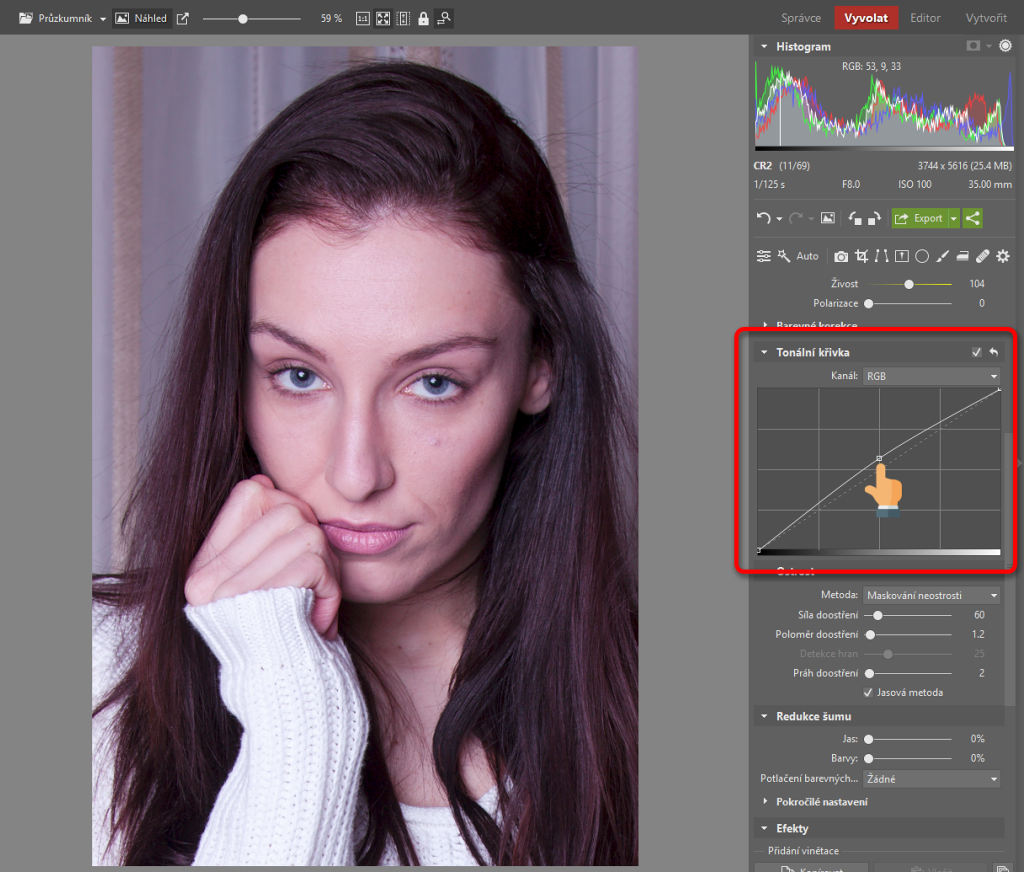Click the Průzkumník button label

pos(65,18)
